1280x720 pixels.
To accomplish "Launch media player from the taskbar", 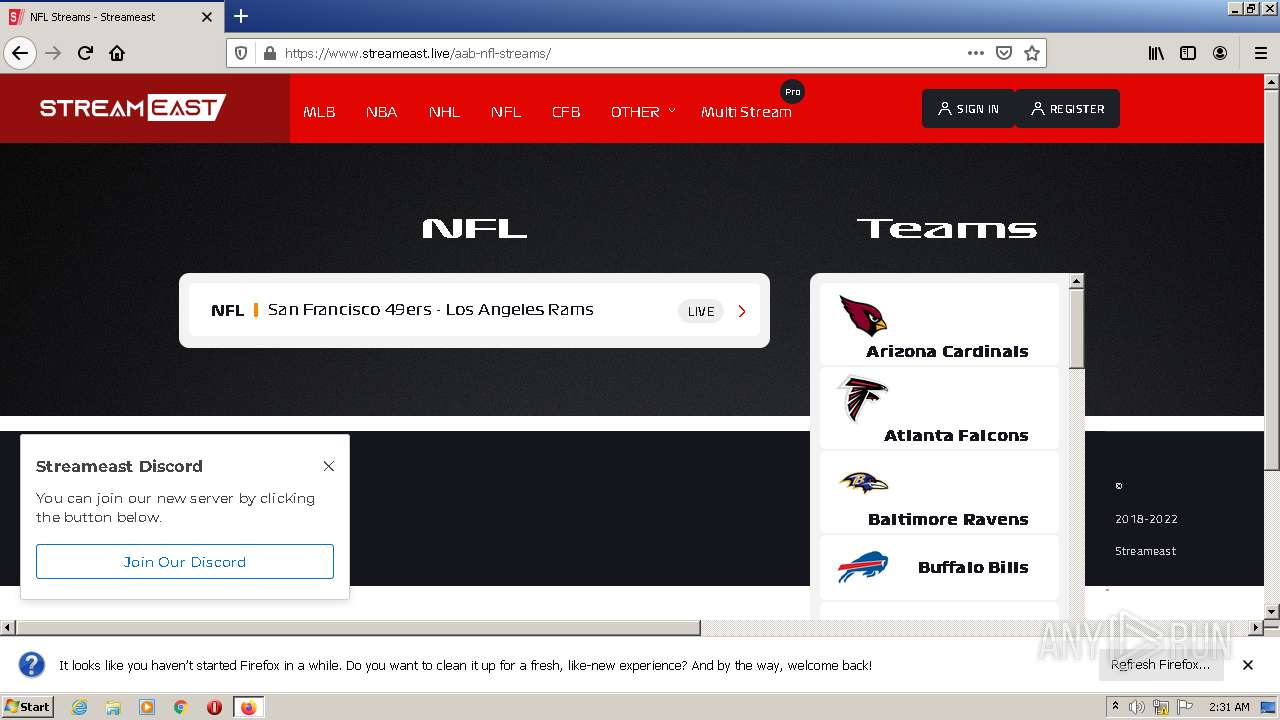I will (x=147, y=707).
